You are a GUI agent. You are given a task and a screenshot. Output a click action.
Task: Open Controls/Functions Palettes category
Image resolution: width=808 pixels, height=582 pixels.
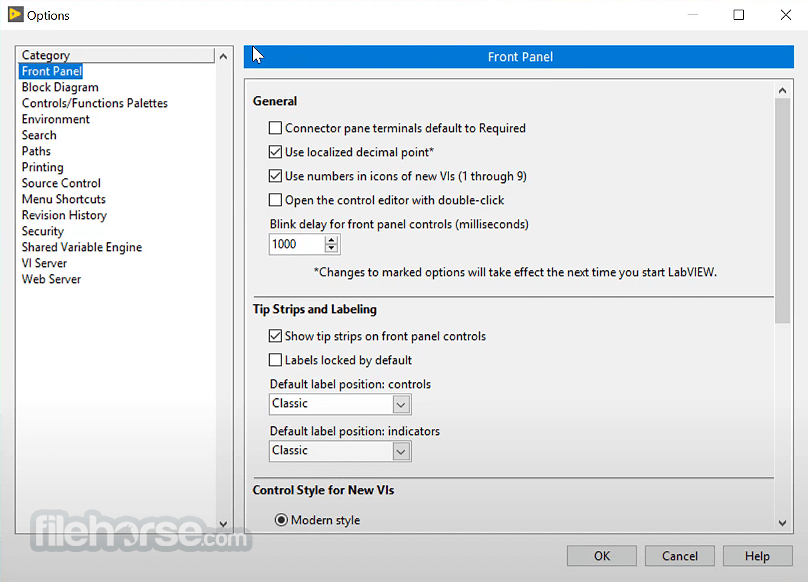tap(95, 103)
